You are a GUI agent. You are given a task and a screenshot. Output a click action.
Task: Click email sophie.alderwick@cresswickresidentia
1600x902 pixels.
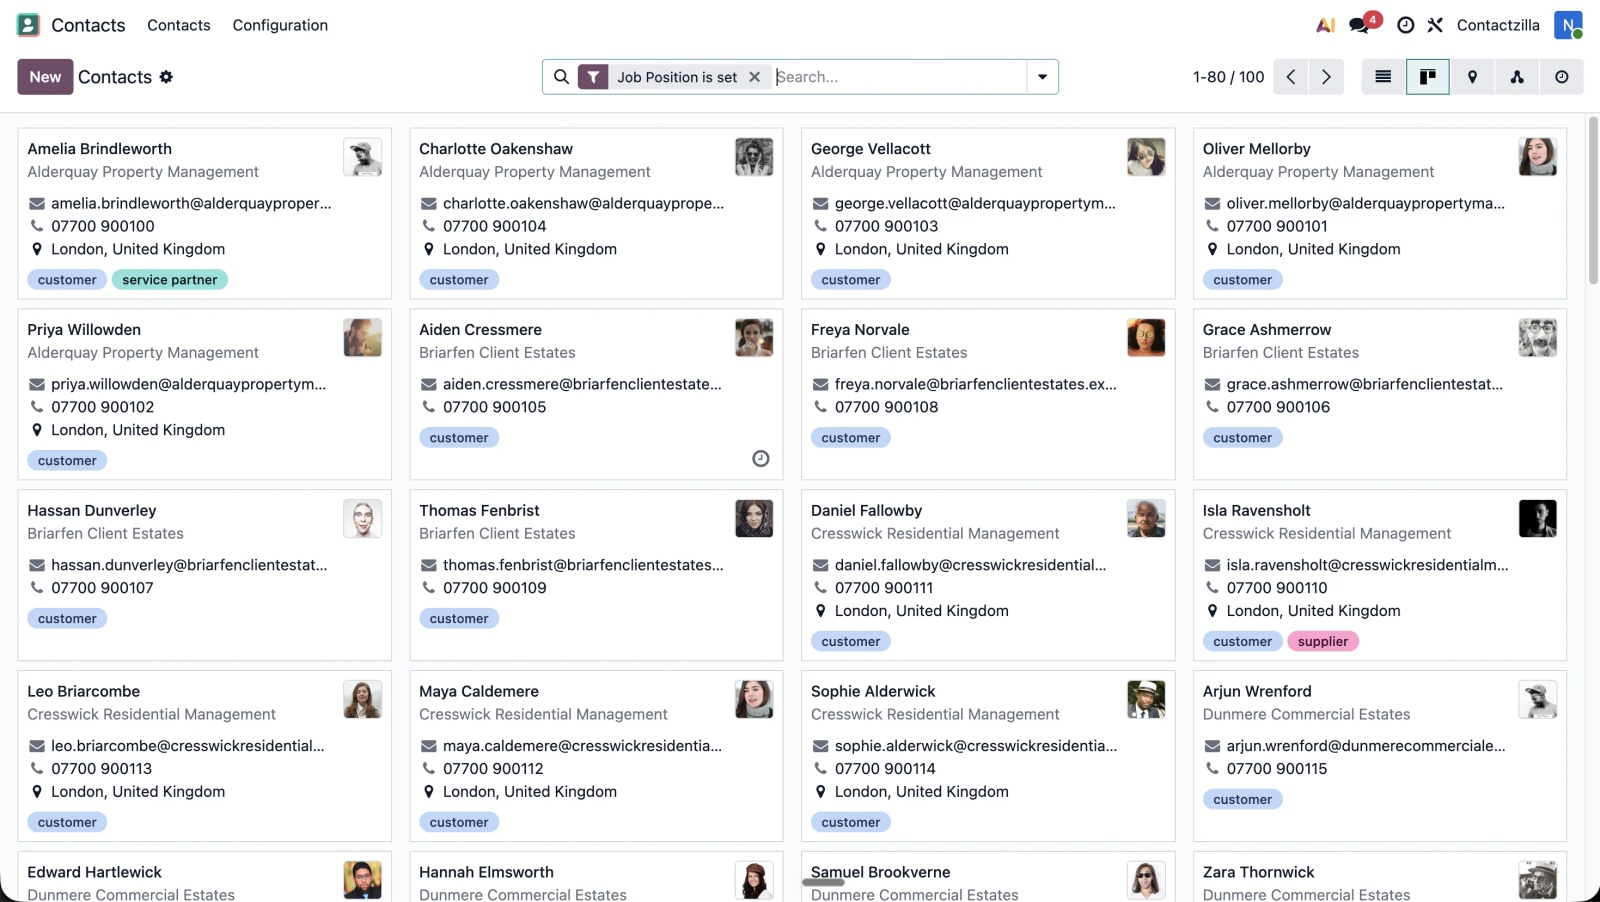(976, 746)
